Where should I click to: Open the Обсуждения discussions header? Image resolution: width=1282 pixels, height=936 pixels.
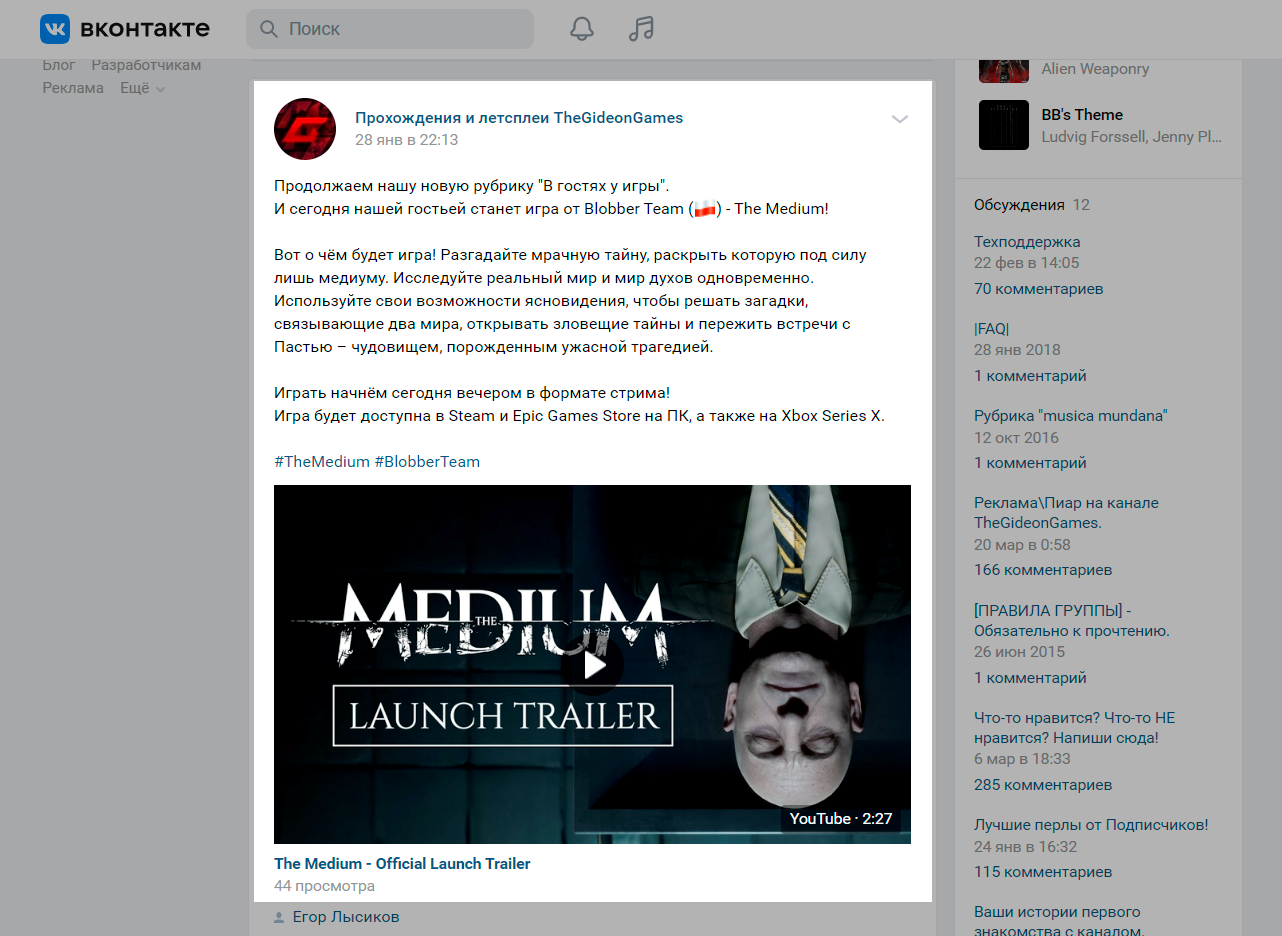(1019, 205)
